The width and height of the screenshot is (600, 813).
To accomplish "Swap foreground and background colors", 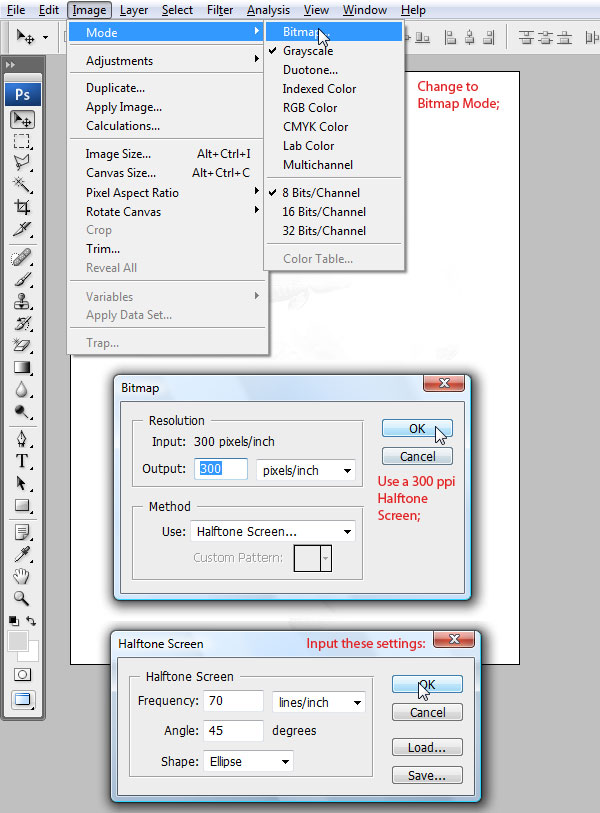I will click(x=32, y=621).
